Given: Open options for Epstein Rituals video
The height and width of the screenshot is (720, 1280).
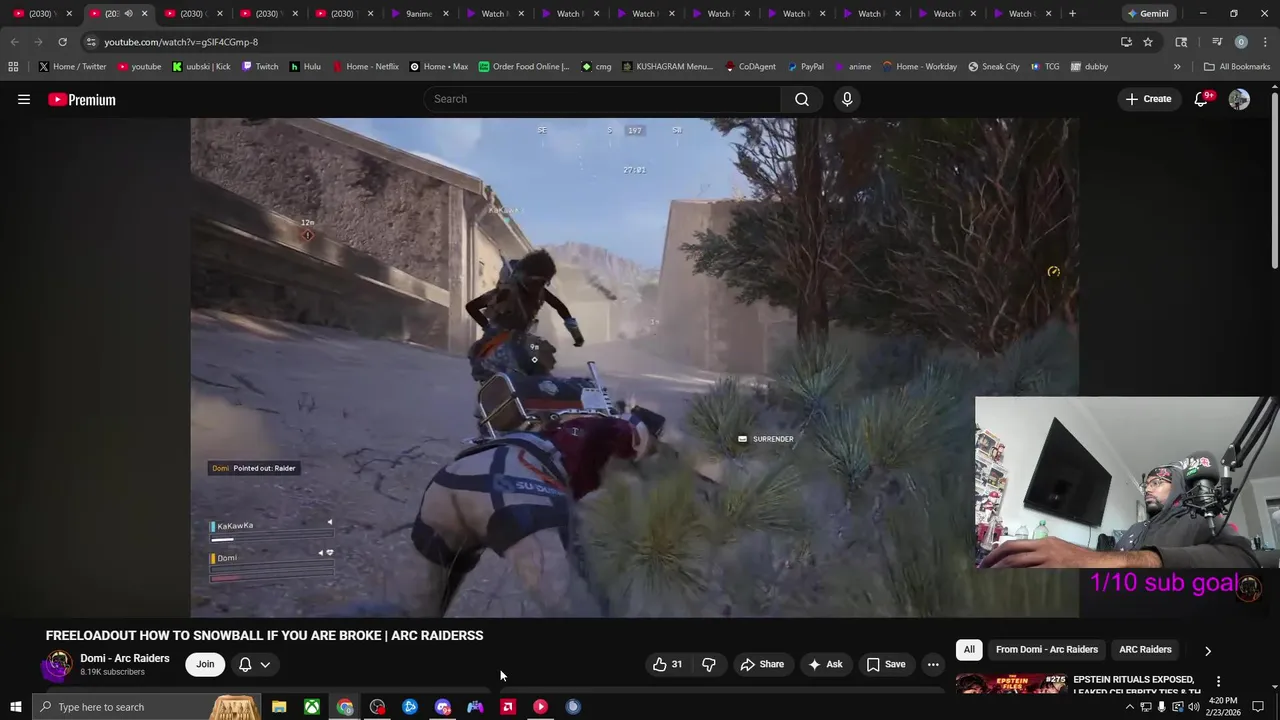Looking at the screenshot, I should click(x=1218, y=681).
